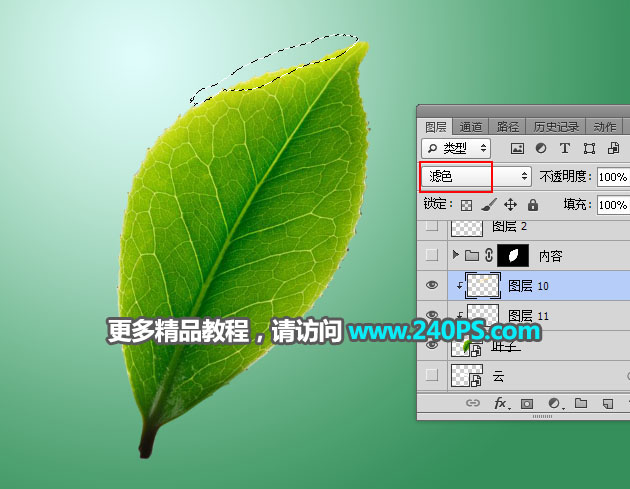
Task: Open the 路径 tab
Action: coord(507,127)
